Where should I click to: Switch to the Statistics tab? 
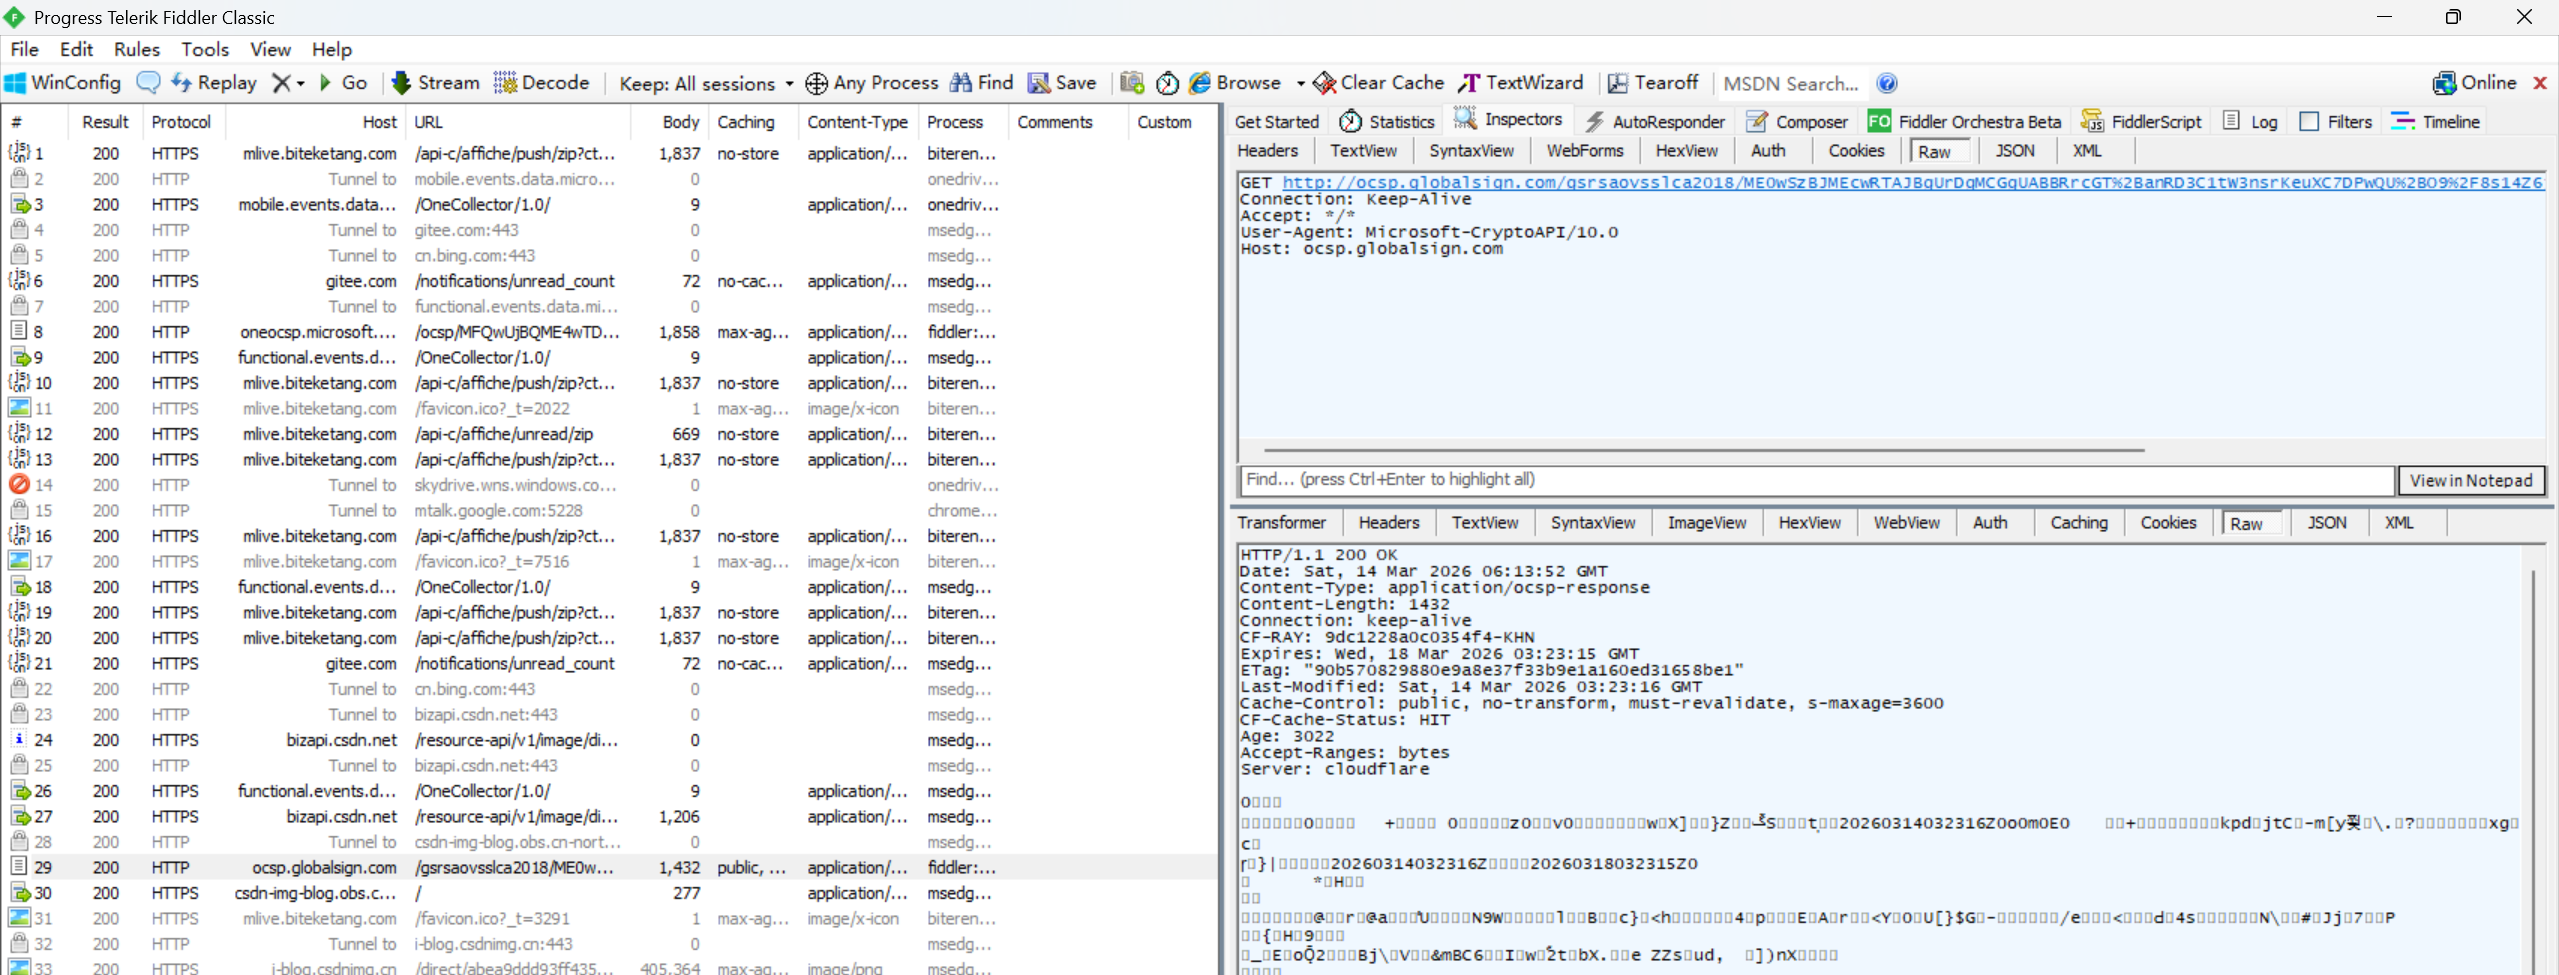1386,122
